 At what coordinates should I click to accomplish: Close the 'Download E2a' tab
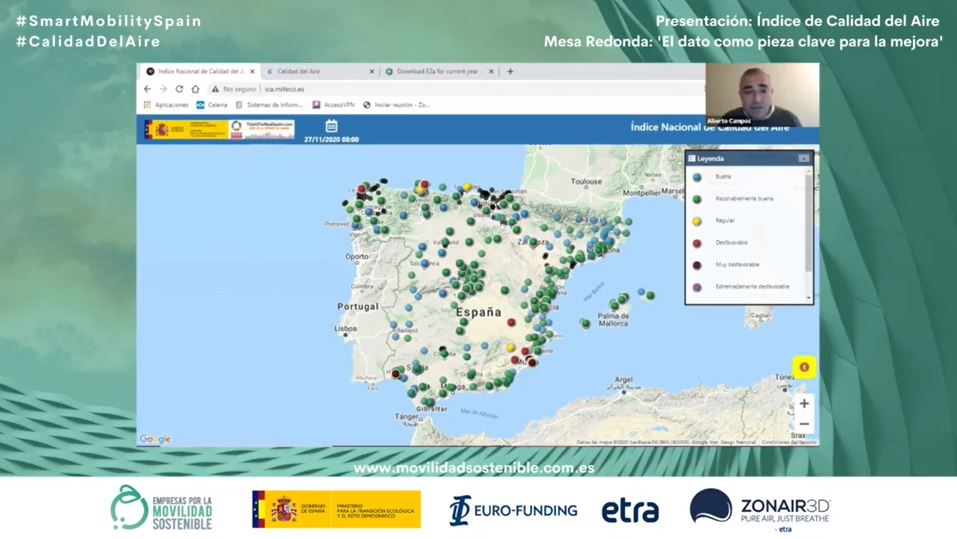(x=491, y=71)
